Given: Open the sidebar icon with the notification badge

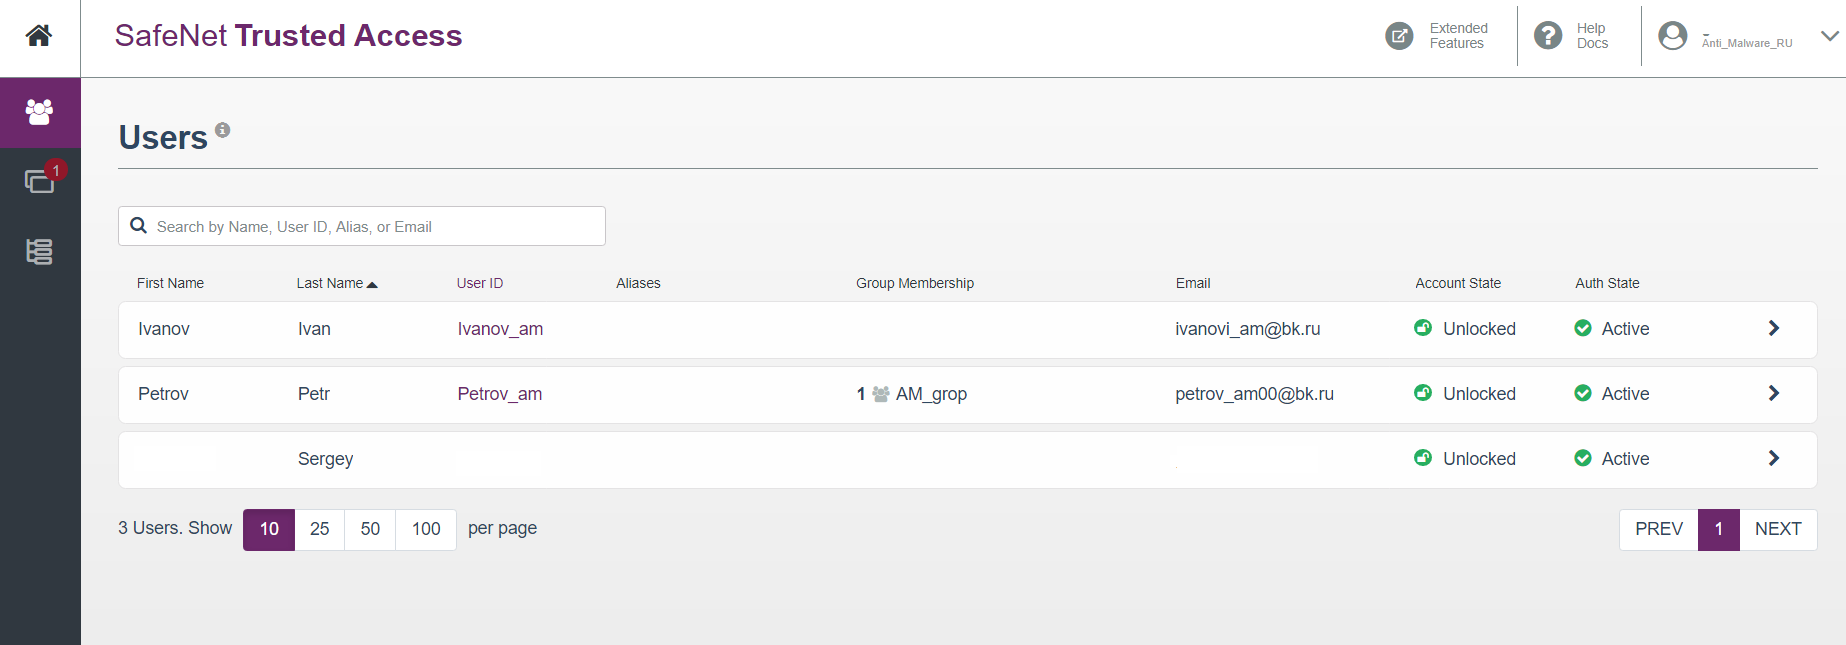Looking at the screenshot, I should click(39, 181).
